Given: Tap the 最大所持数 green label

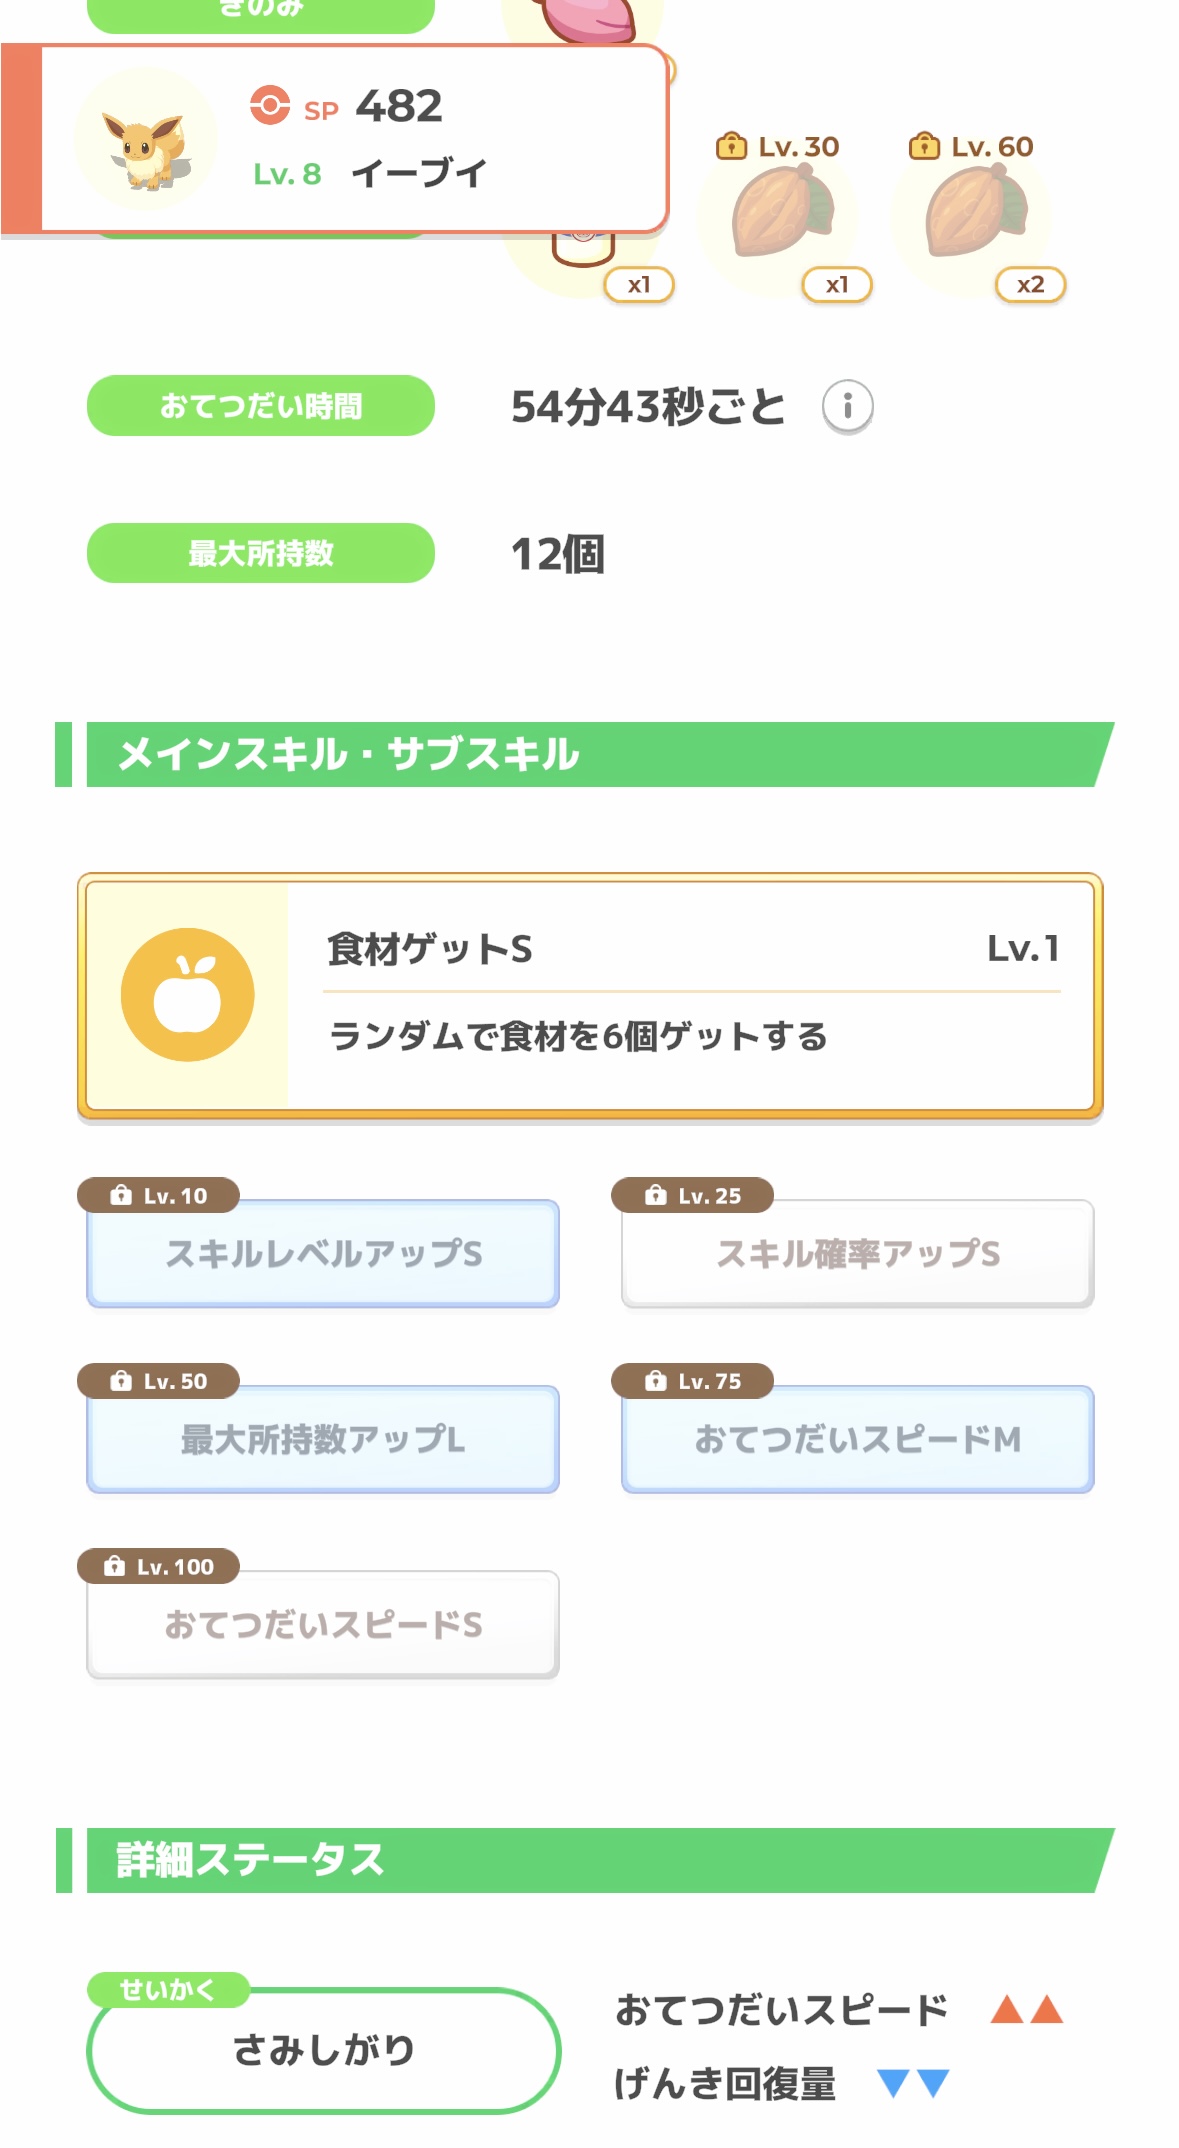Looking at the screenshot, I should tap(261, 553).
